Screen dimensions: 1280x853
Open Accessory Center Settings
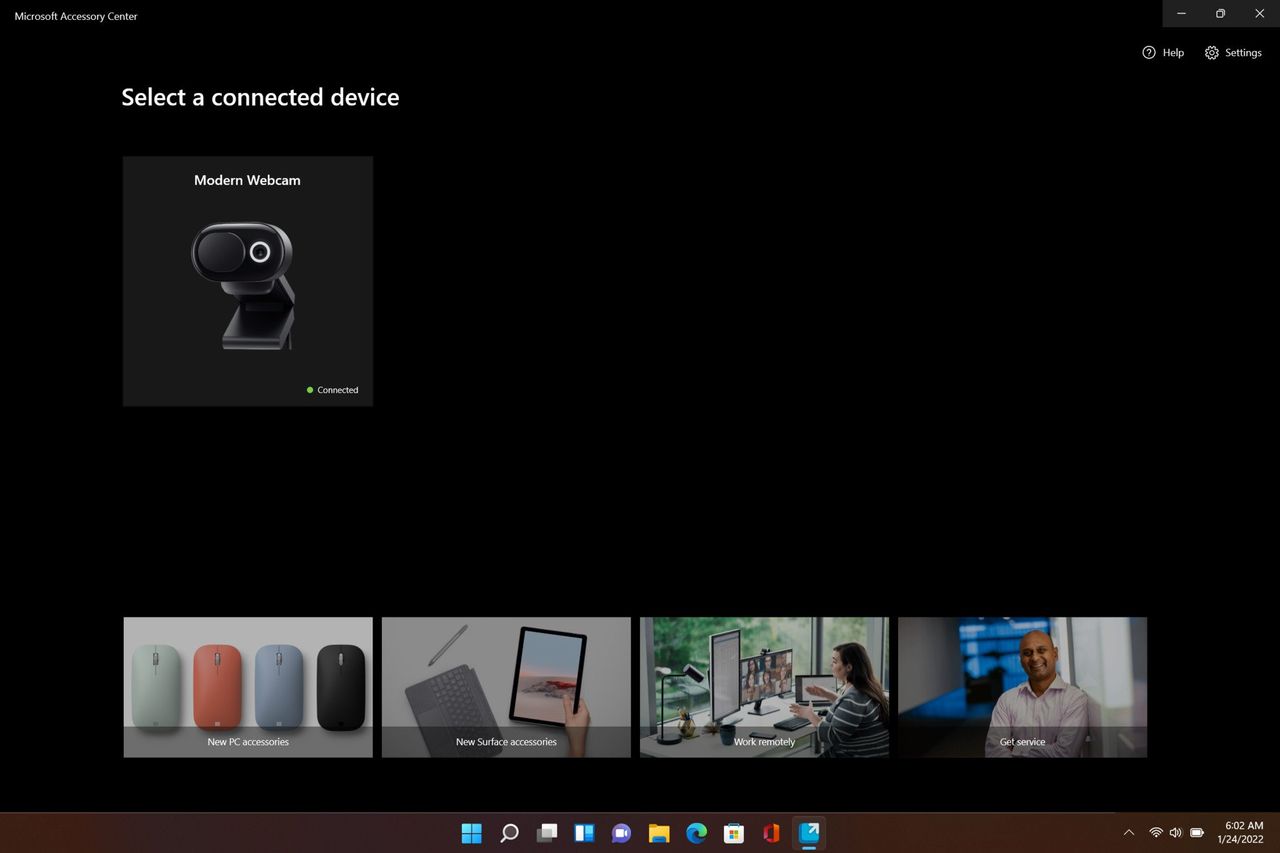1233,53
